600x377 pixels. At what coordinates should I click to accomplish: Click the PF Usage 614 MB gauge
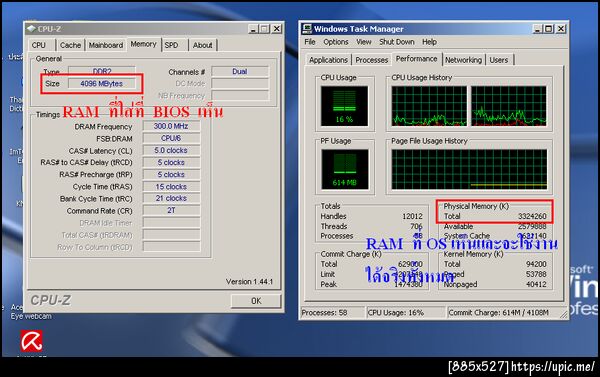point(344,169)
